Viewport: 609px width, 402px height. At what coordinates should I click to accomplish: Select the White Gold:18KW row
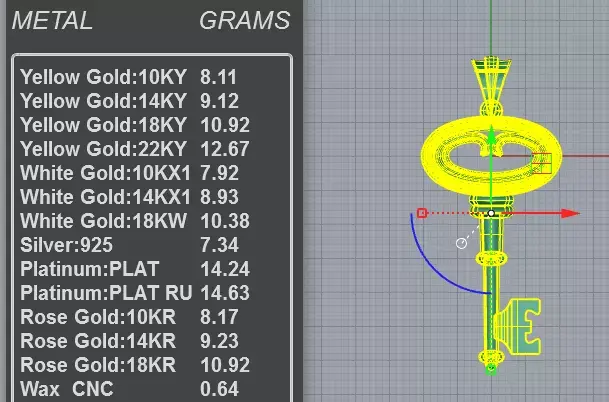pyautogui.click(x=135, y=221)
